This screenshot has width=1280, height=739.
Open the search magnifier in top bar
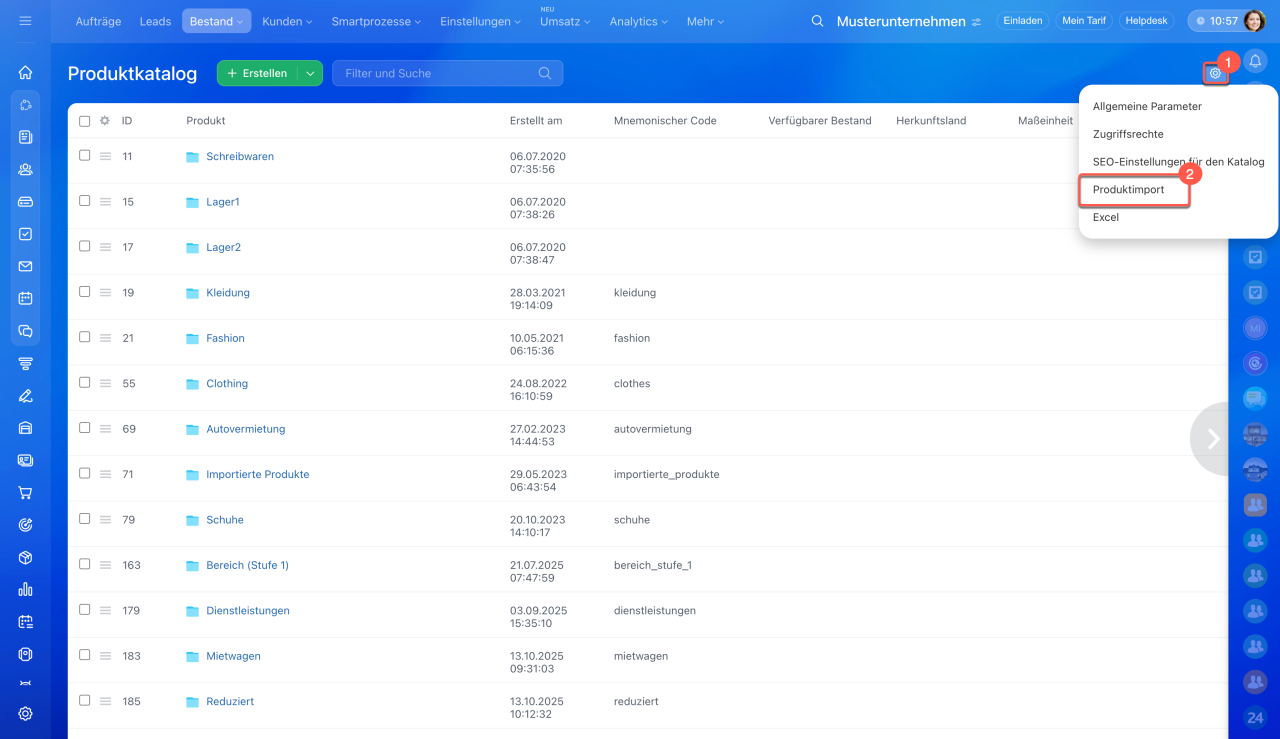(818, 21)
